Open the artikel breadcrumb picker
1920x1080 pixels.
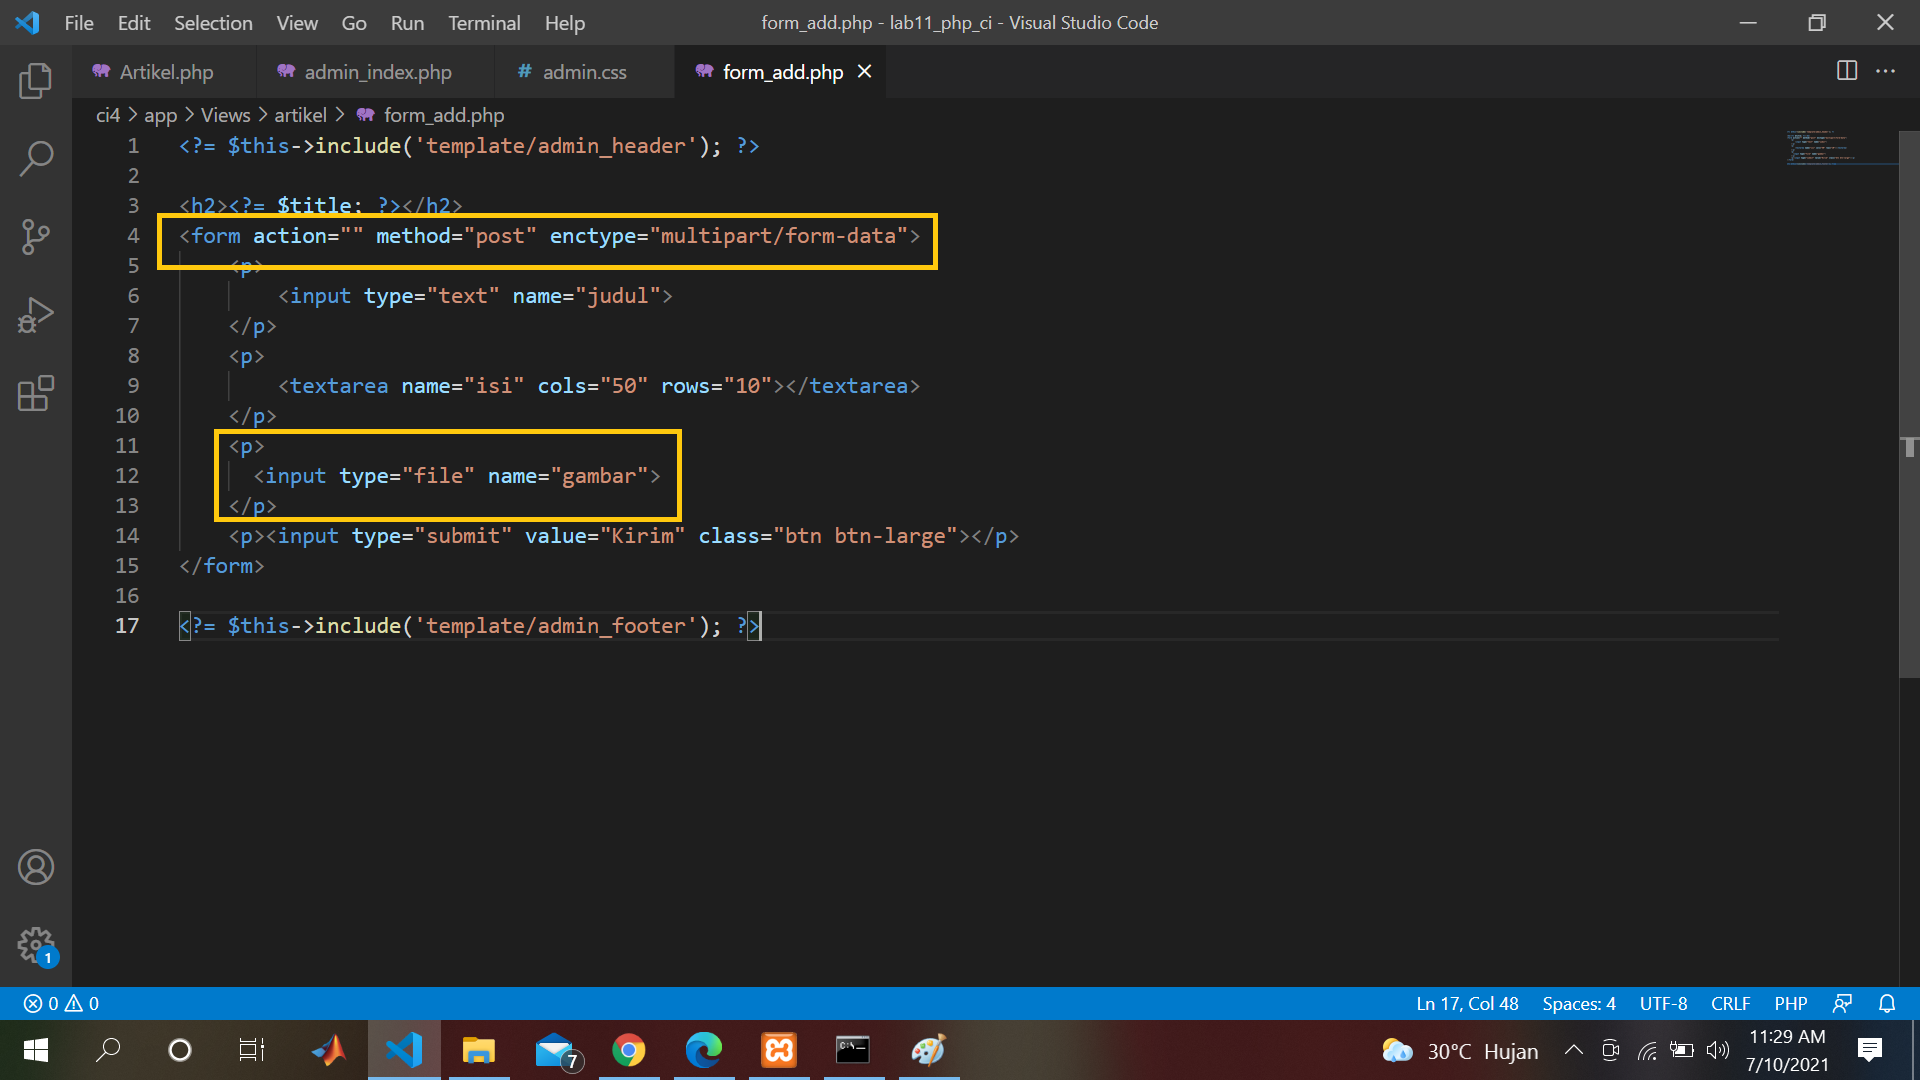pyautogui.click(x=301, y=115)
